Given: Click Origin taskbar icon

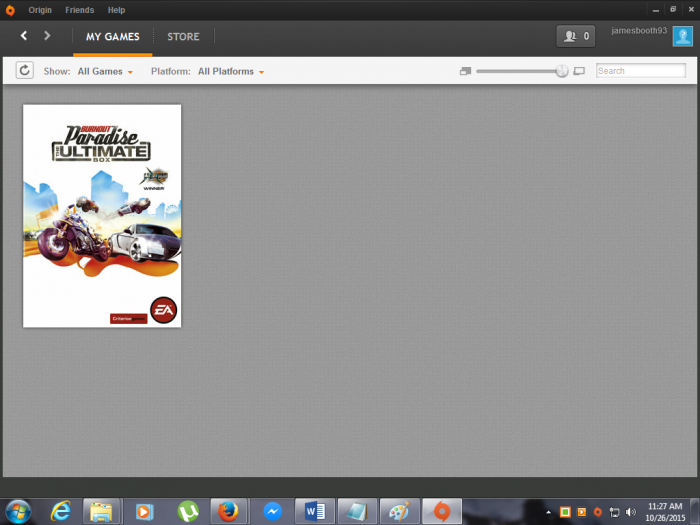Looking at the screenshot, I should click(442, 512).
